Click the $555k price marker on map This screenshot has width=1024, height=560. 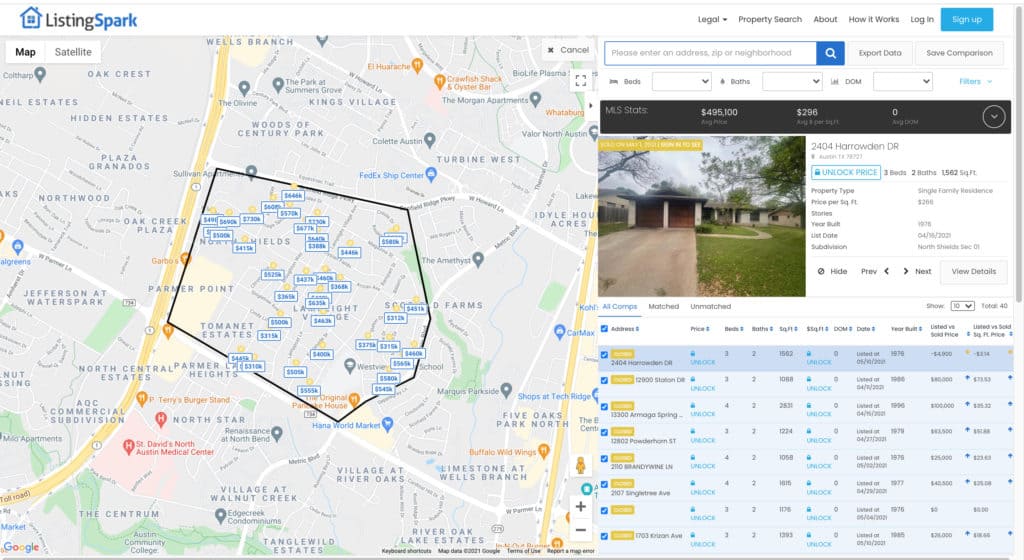(308, 390)
